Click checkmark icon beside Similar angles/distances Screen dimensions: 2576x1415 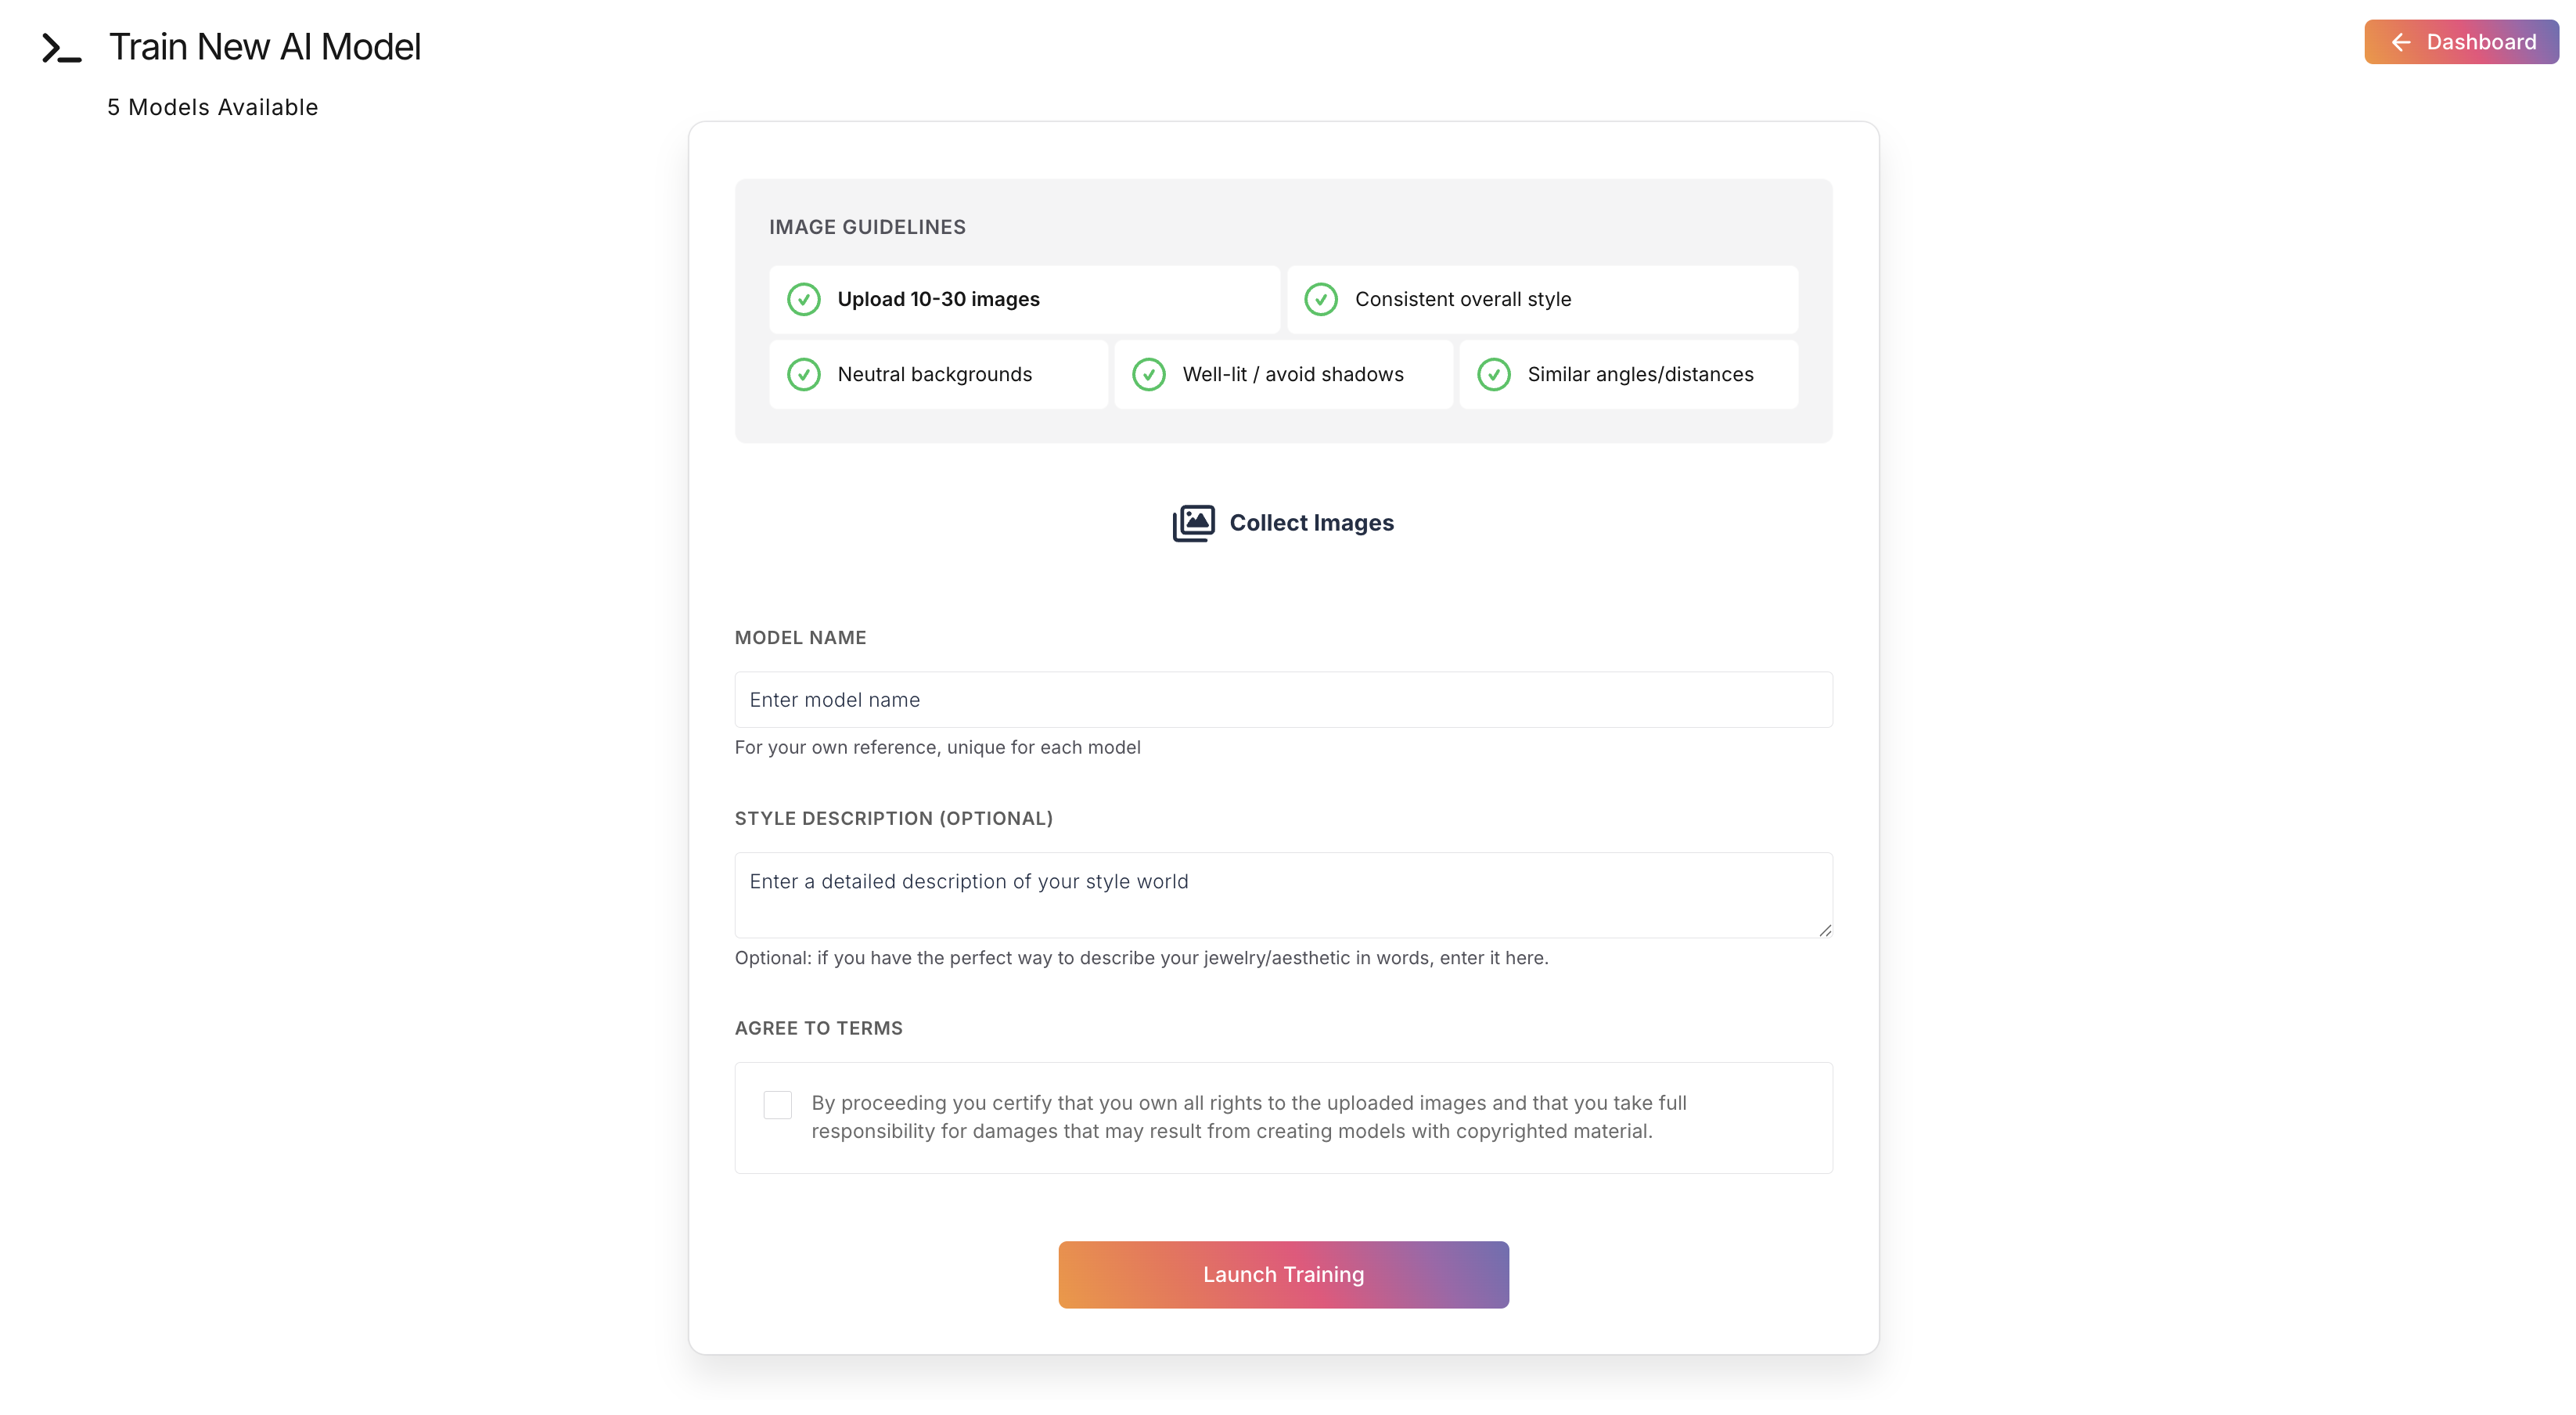pyautogui.click(x=1493, y=374)
